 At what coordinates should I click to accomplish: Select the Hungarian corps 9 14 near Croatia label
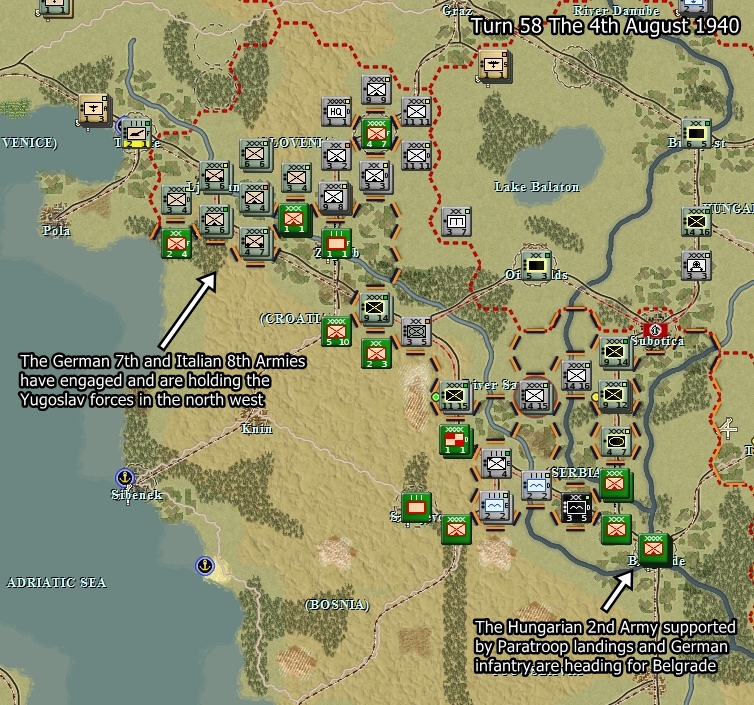click(x=375, y=308)
